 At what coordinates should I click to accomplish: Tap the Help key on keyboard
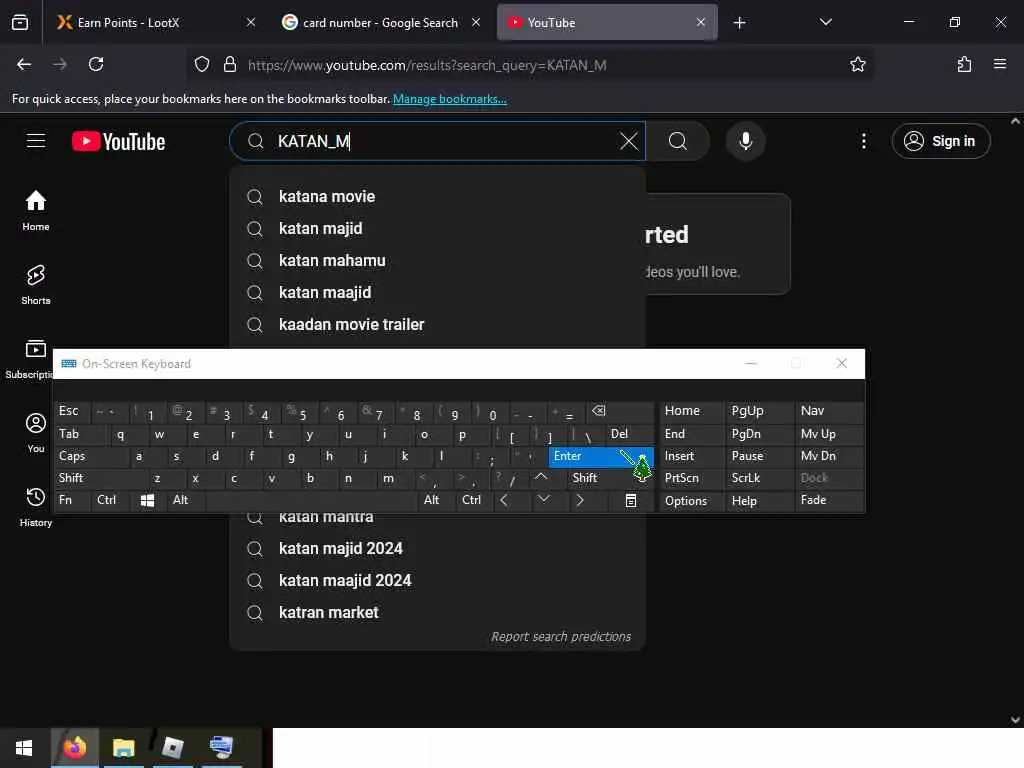click(758, 500)
